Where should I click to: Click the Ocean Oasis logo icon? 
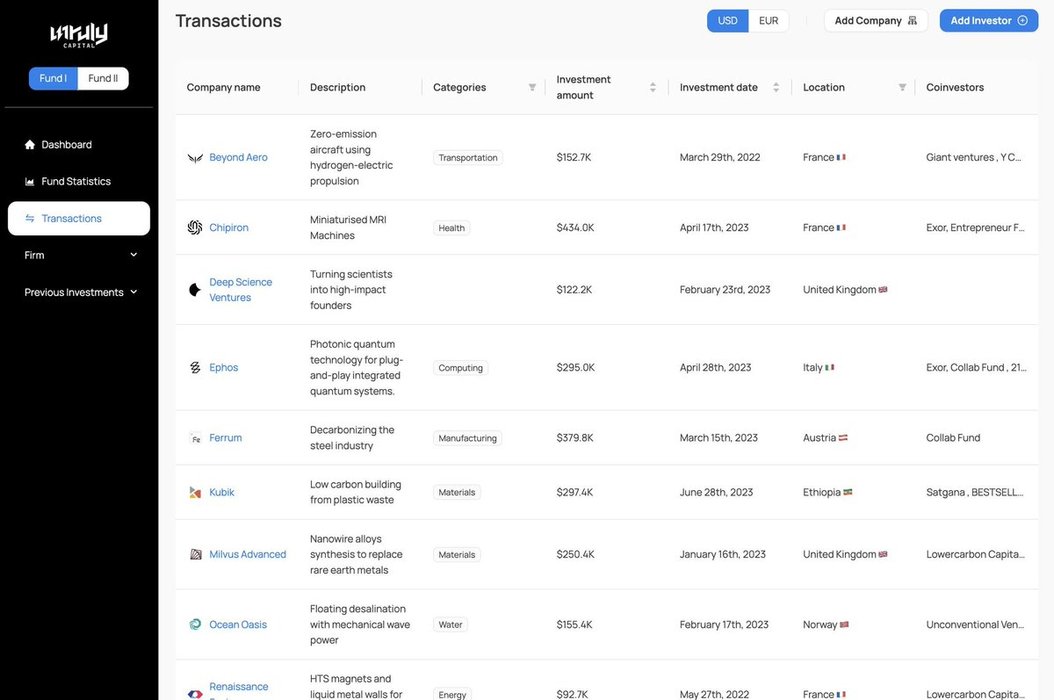coord(195,625)
